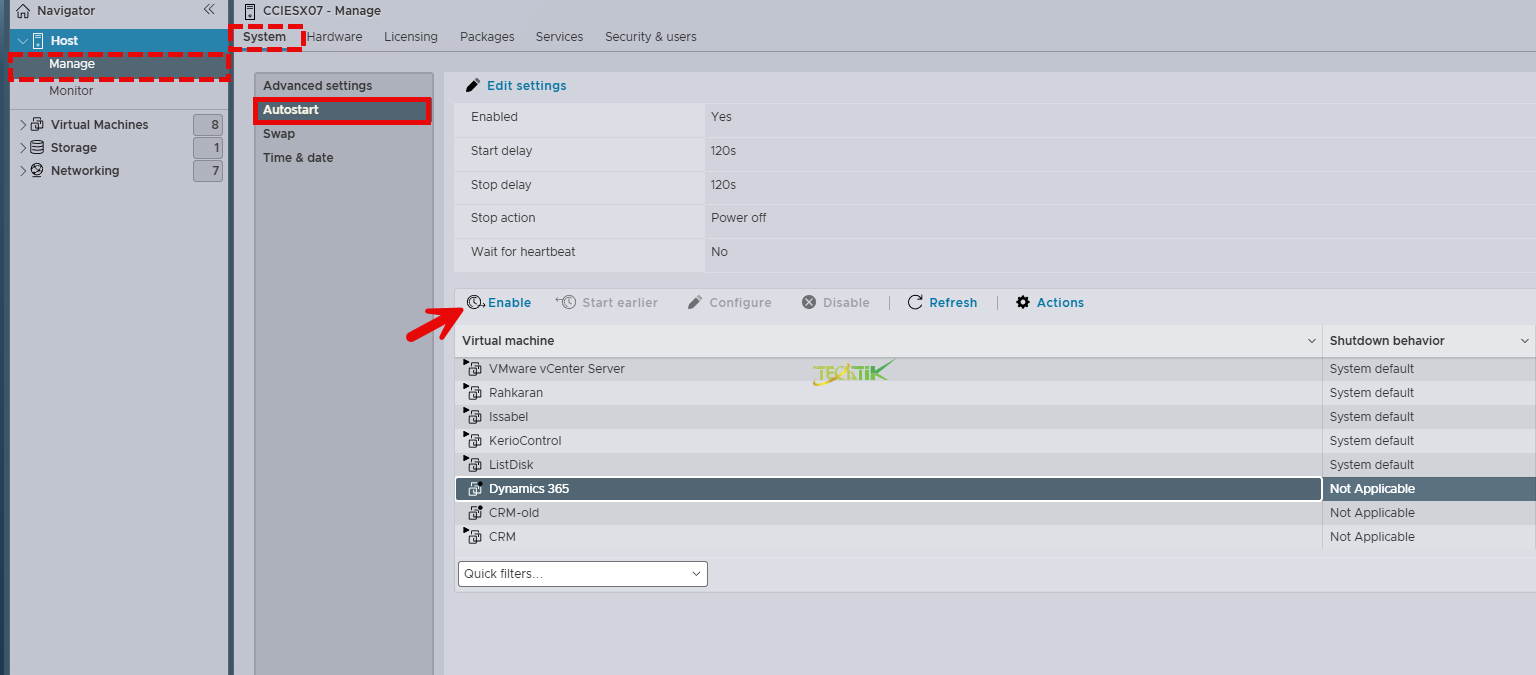Click the pencil icon beside Edit settings
The image size is (1536, 675).
[473, 85]
